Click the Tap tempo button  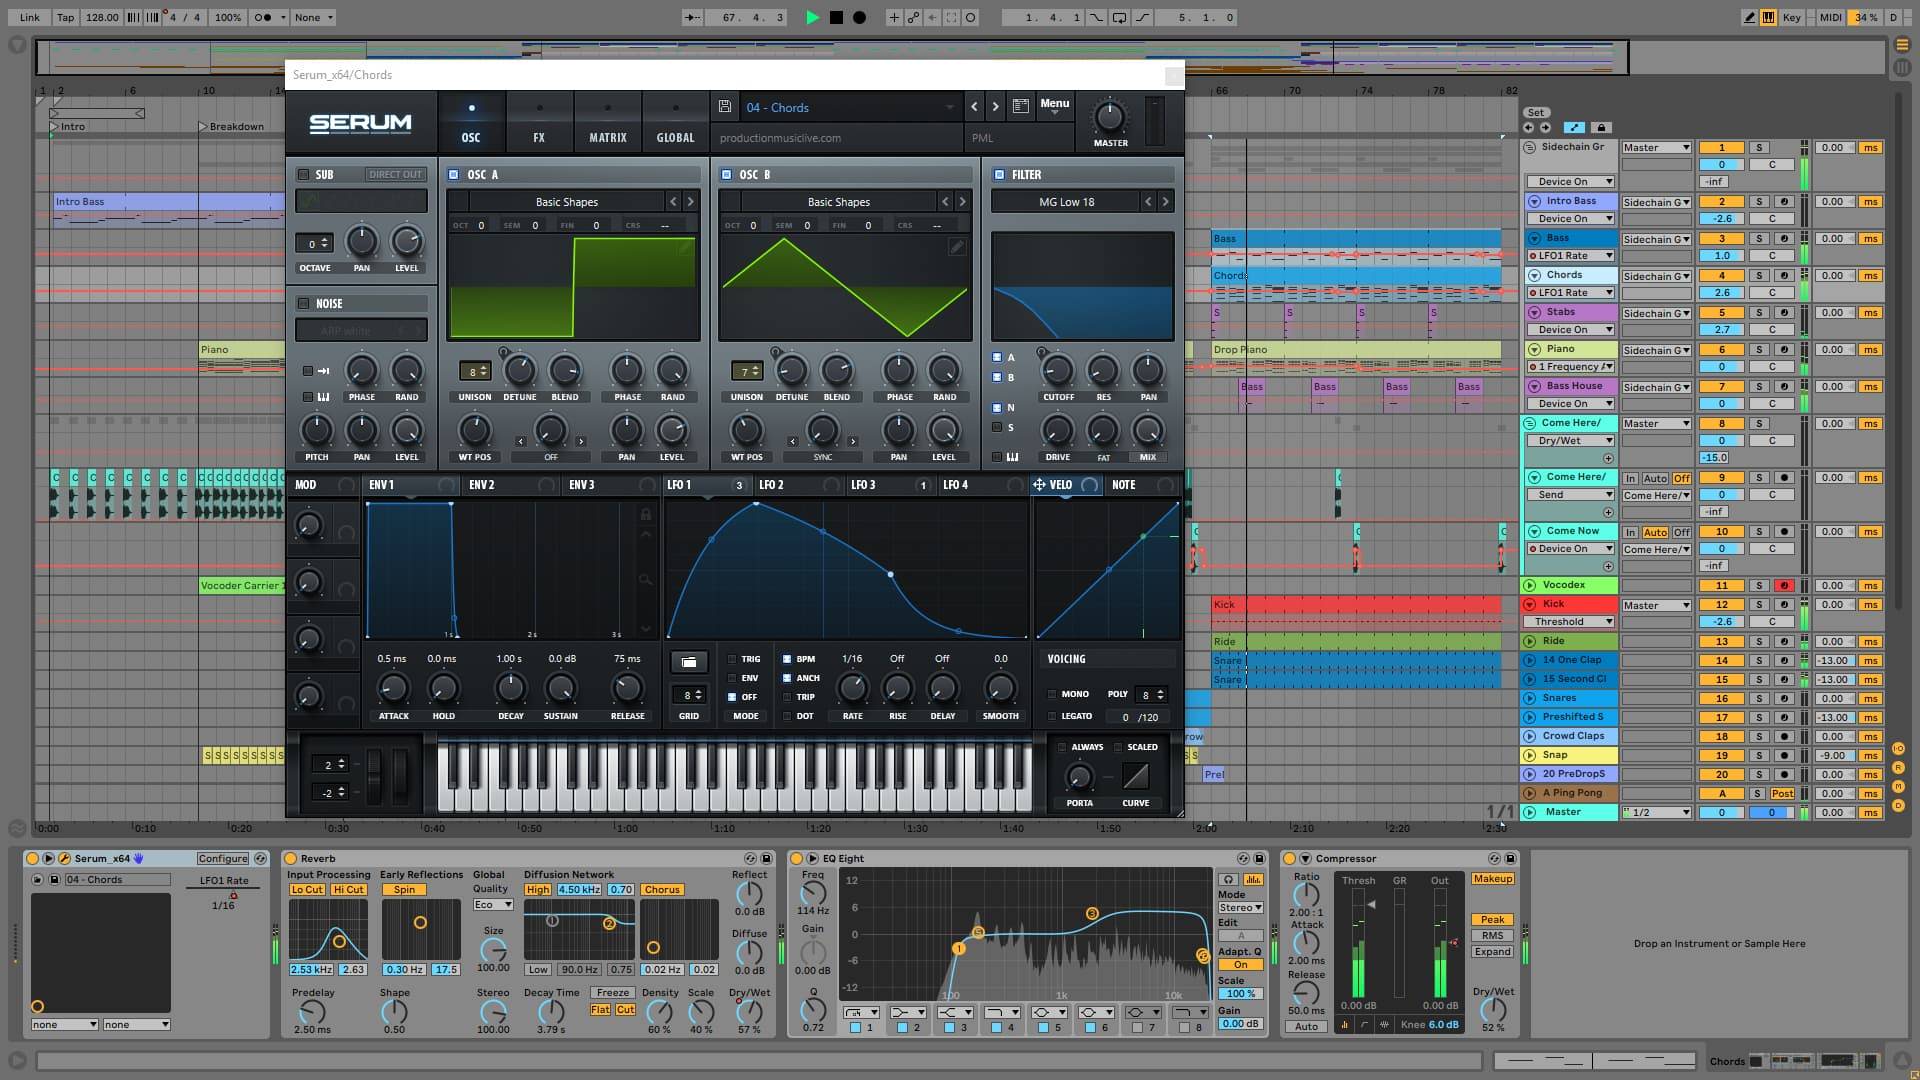point(65,17)
